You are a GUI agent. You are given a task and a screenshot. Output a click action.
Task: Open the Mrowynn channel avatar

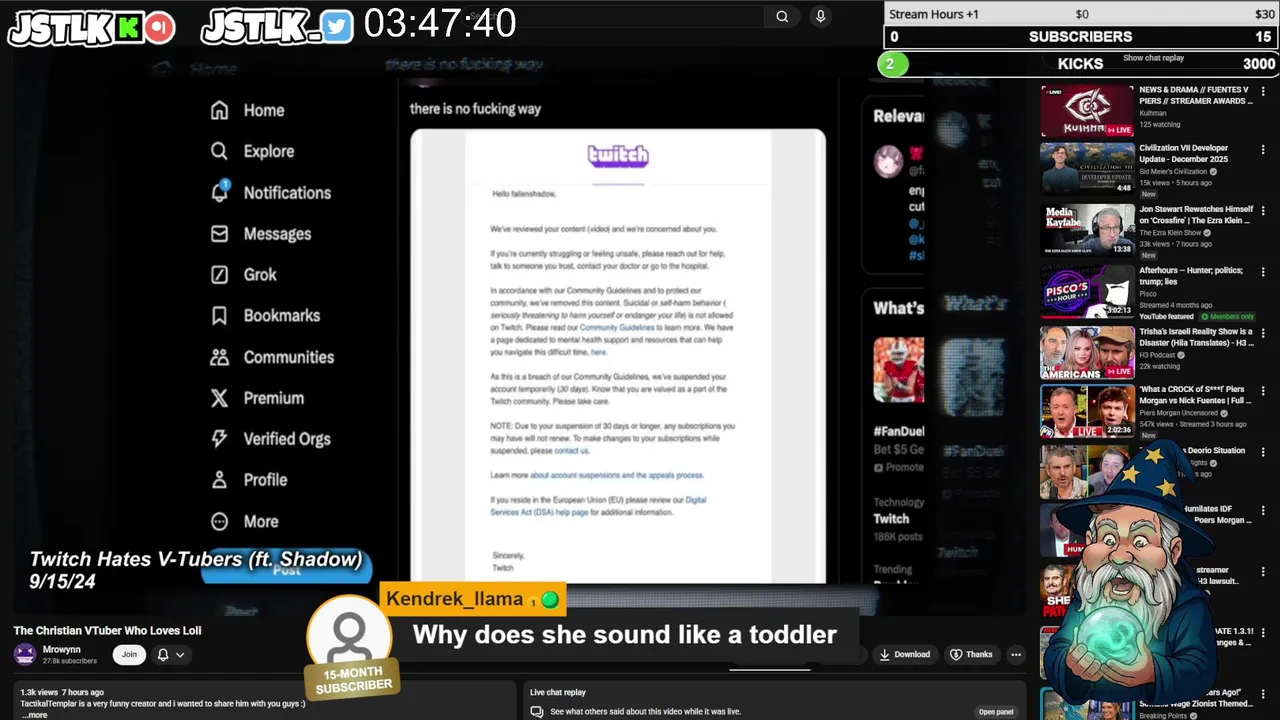[x=24, y=654]
